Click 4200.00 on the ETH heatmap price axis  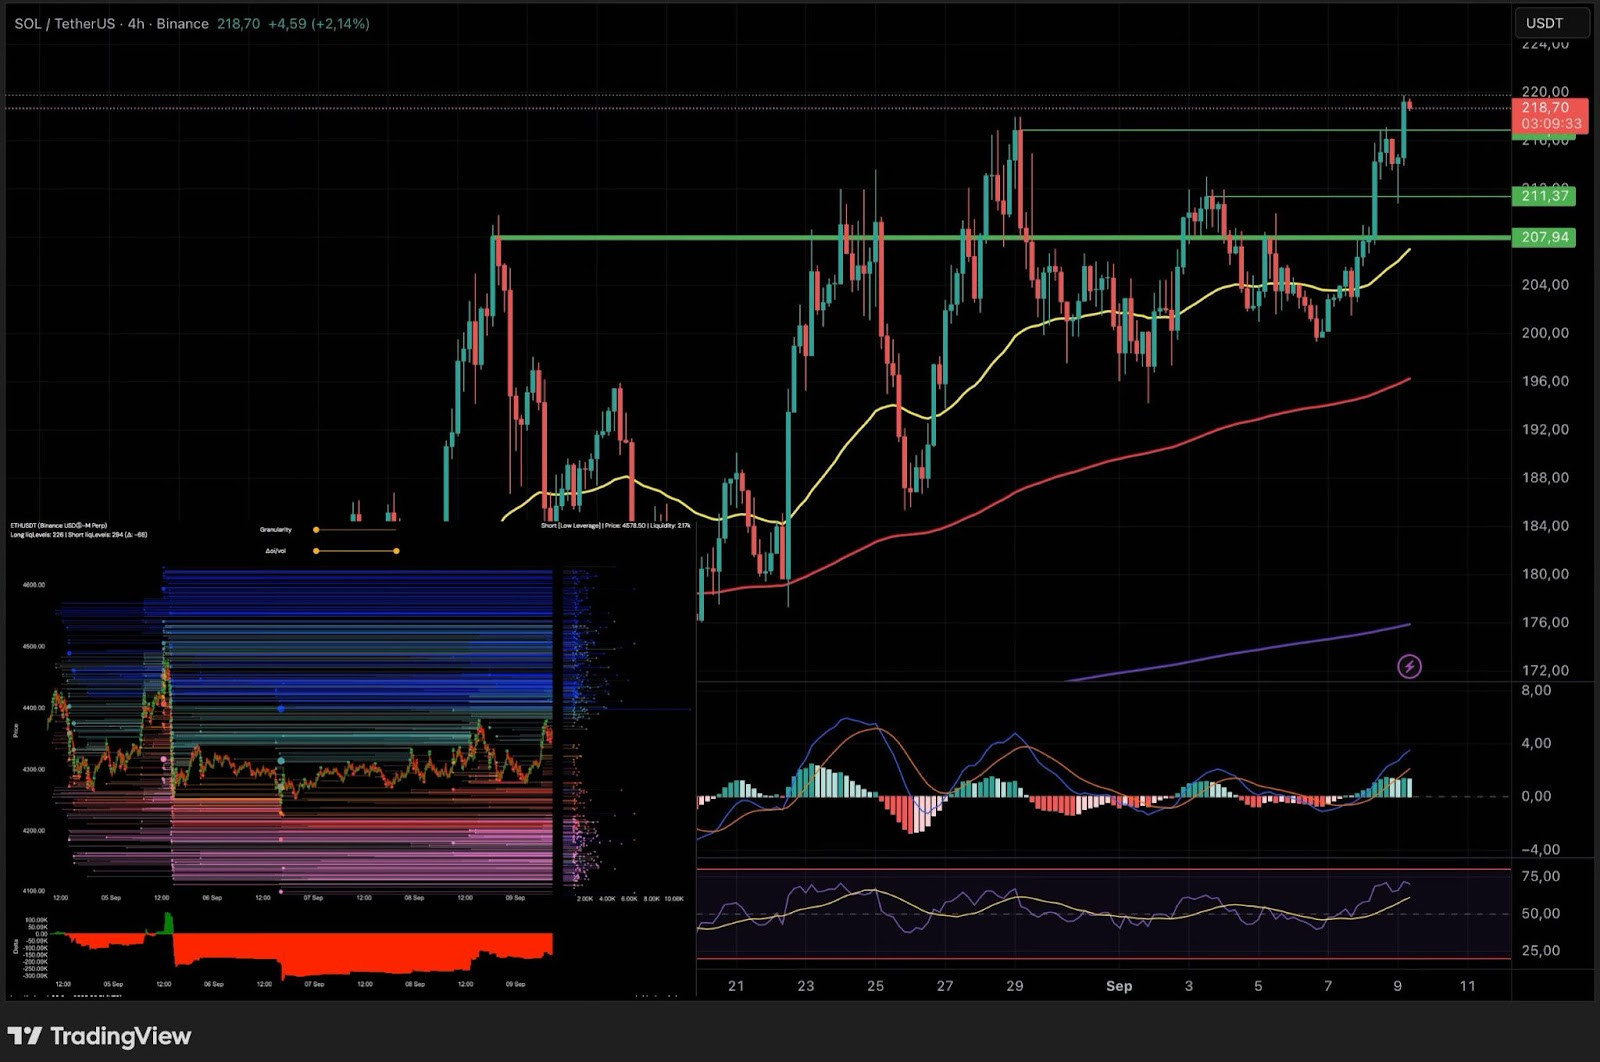34,830
